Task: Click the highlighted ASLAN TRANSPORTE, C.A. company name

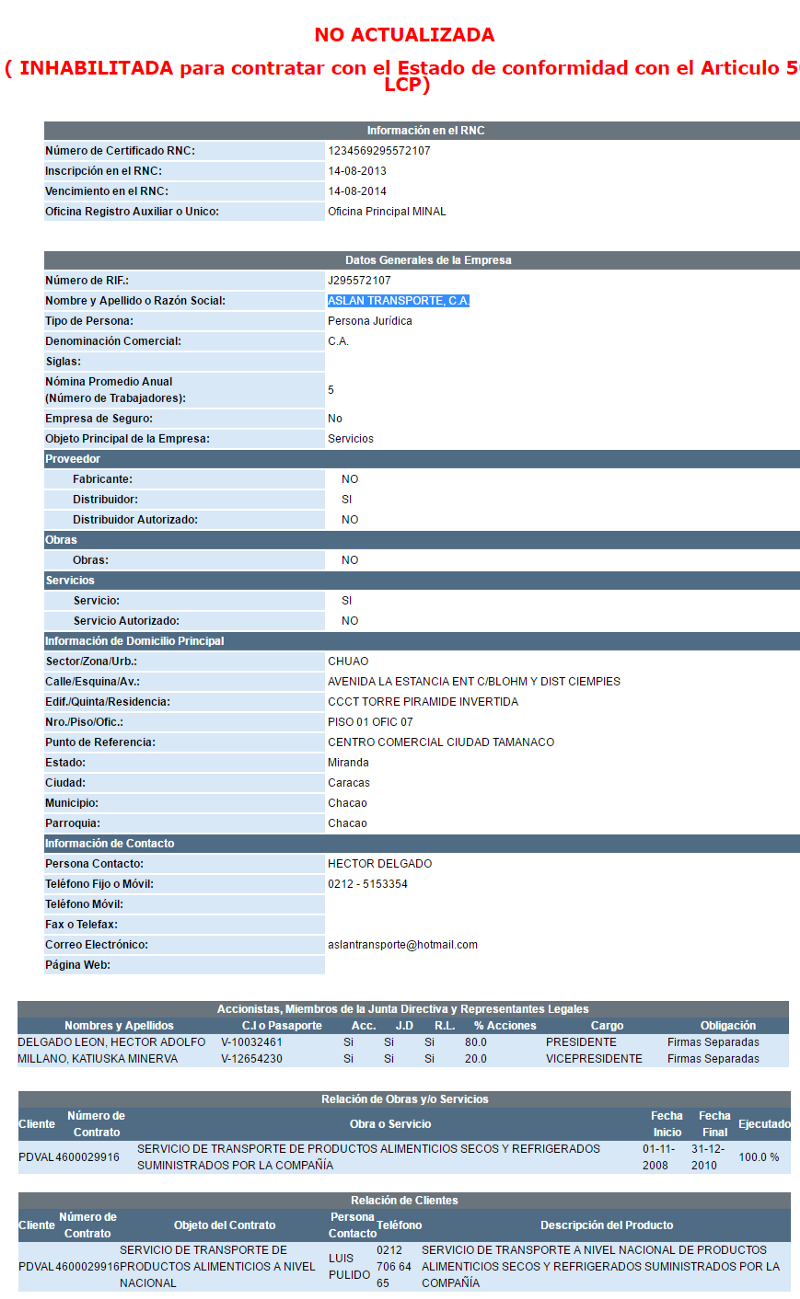Action: (x=398, y=301)
